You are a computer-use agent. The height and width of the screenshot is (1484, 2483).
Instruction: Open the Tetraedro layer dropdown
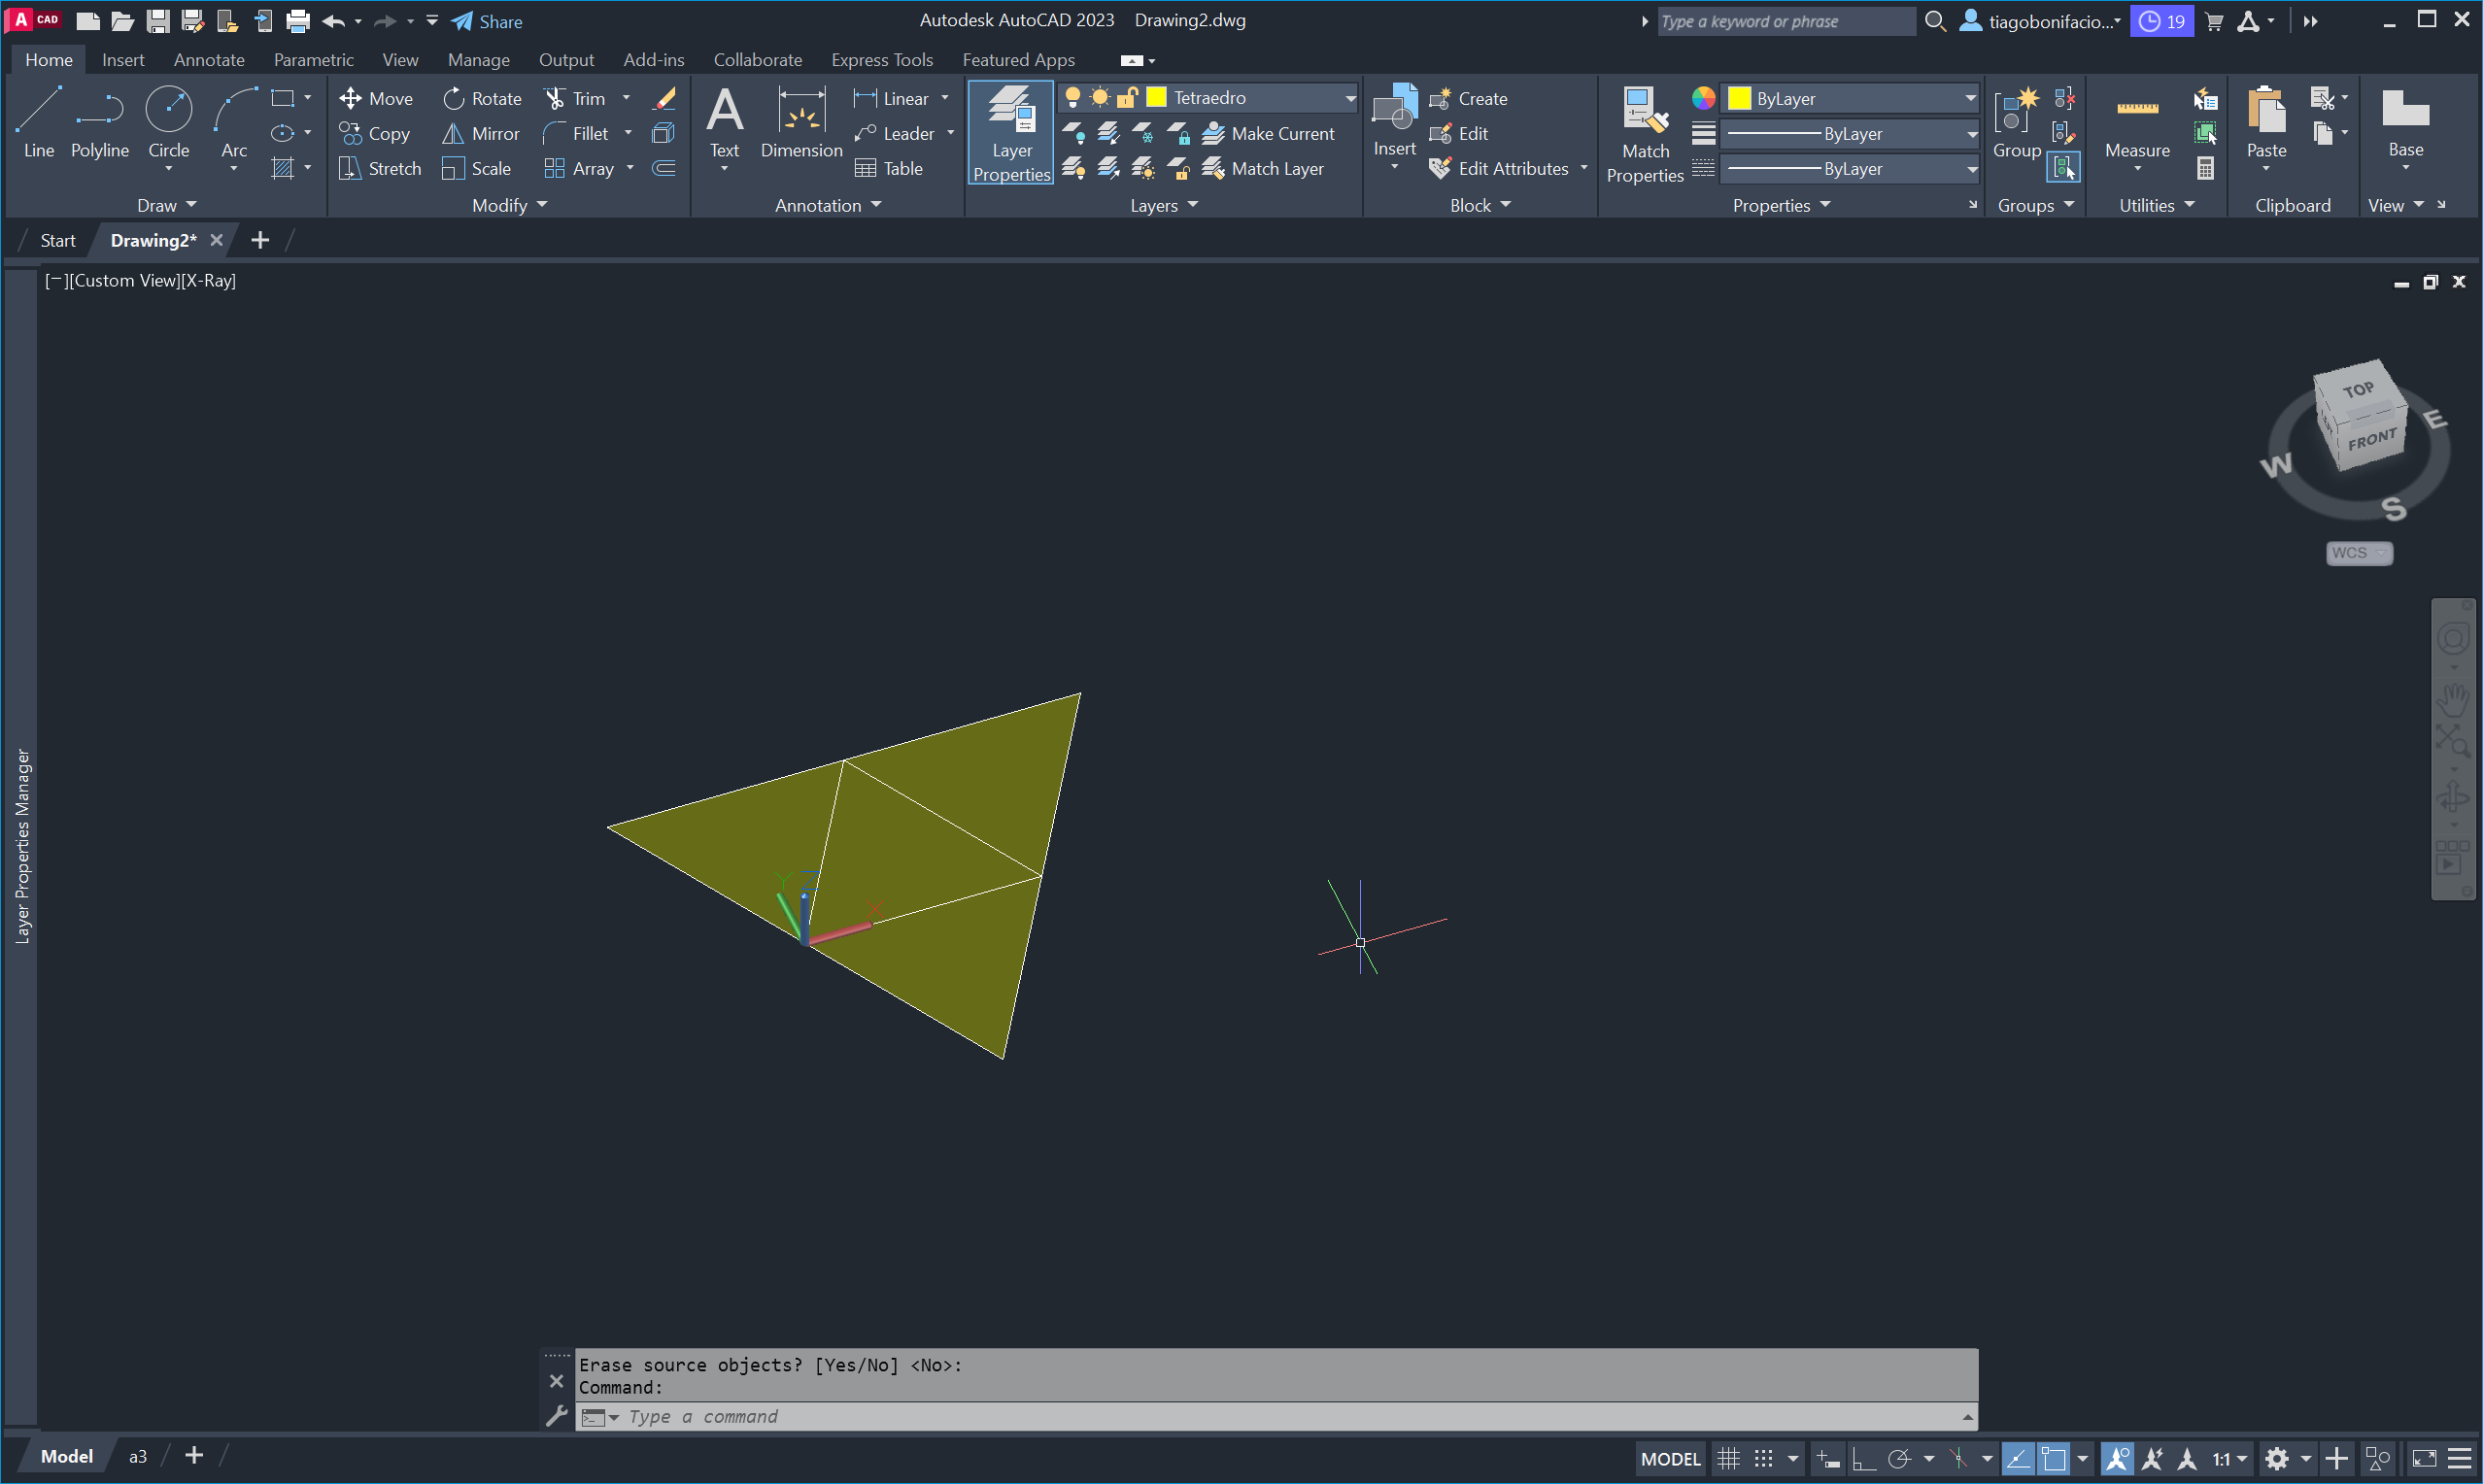[1349, 98]
